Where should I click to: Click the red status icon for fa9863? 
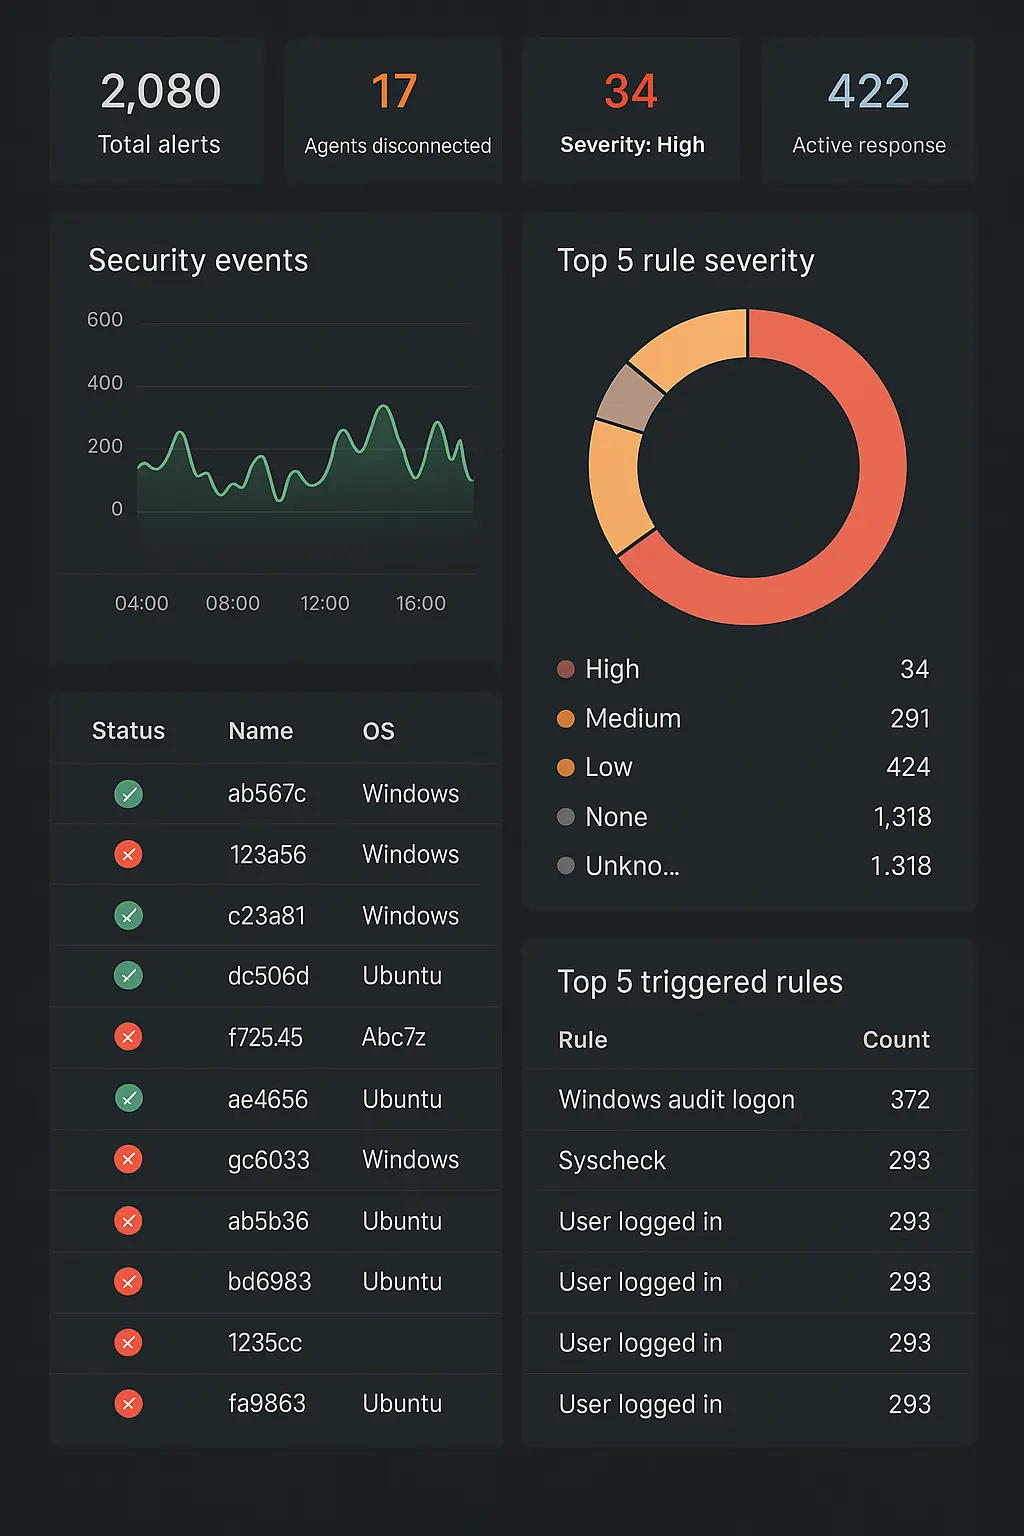(128, 1404)
